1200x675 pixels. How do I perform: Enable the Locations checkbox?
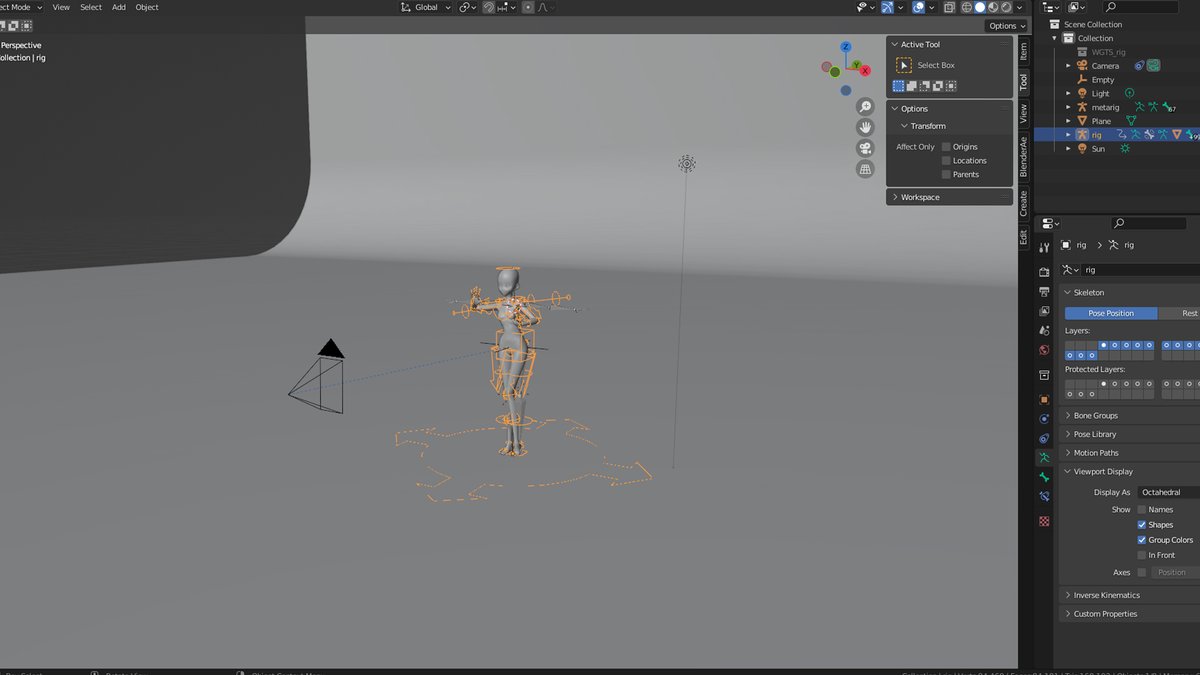click(x=946, y=161)
